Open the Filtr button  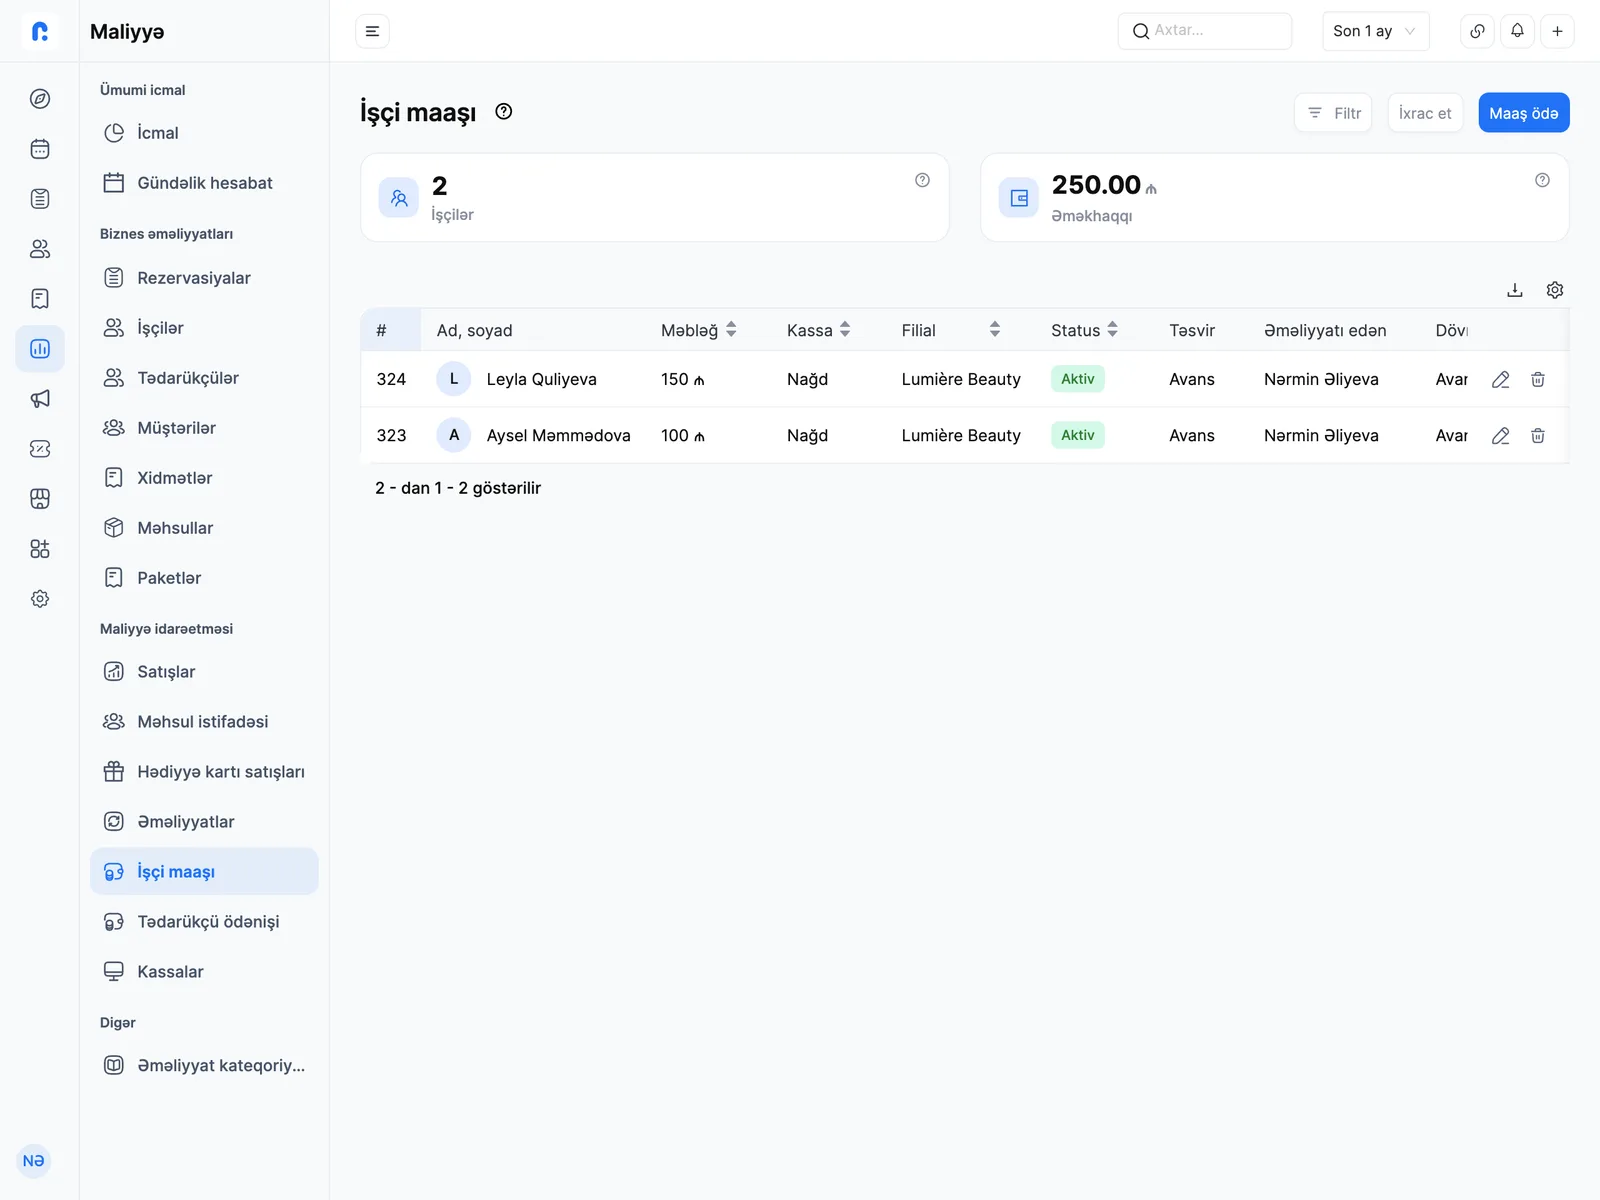click(1333, 113)
